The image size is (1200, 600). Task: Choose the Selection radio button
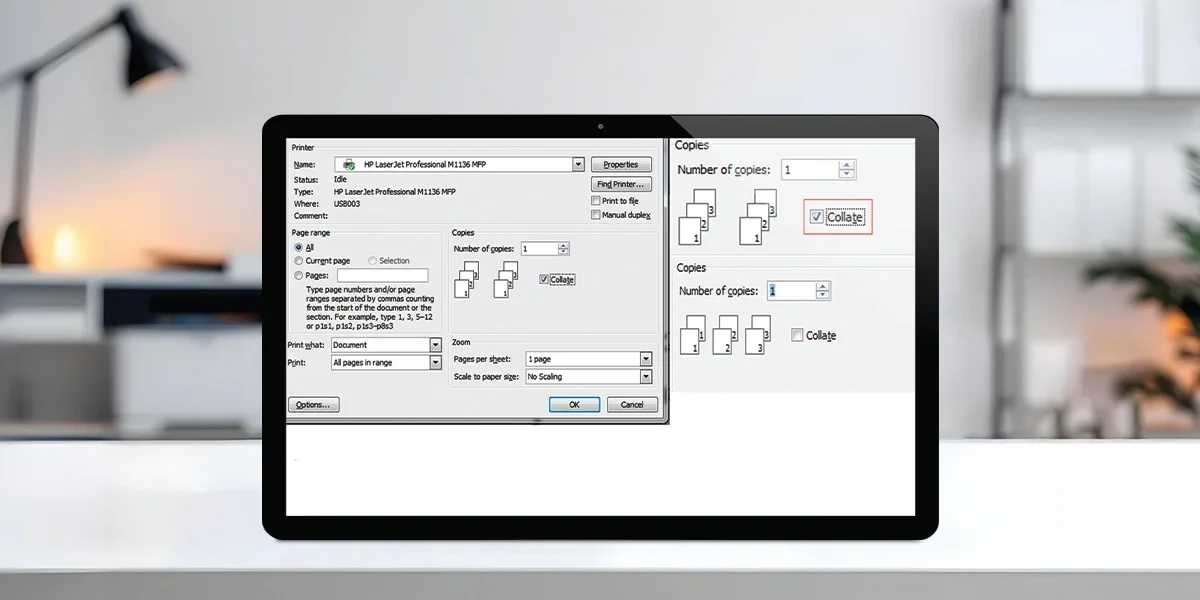(372, 261)
